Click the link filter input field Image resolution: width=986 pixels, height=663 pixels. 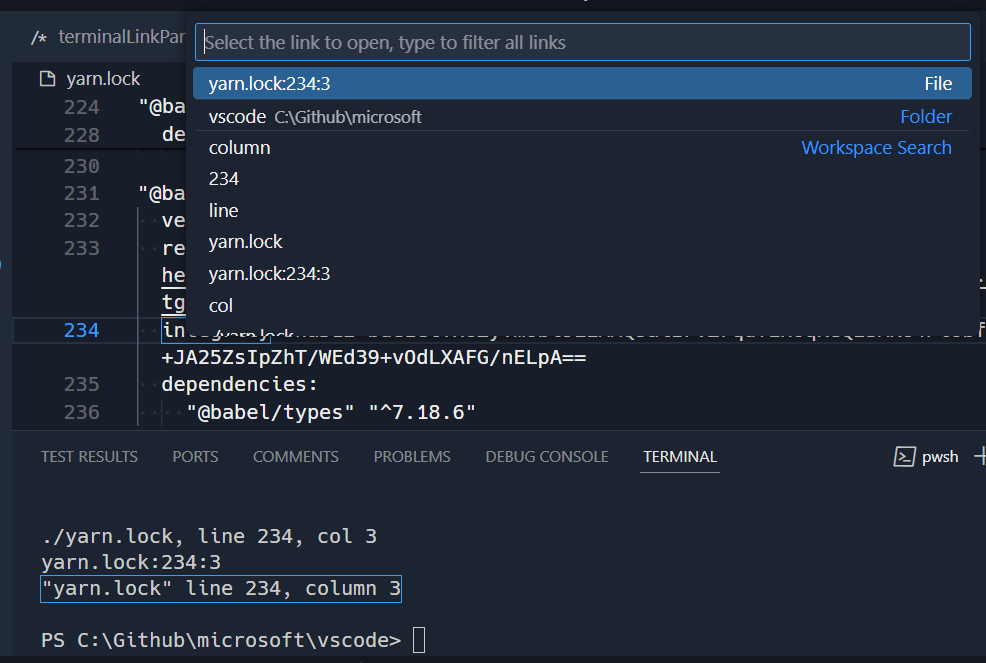(583, 42)
